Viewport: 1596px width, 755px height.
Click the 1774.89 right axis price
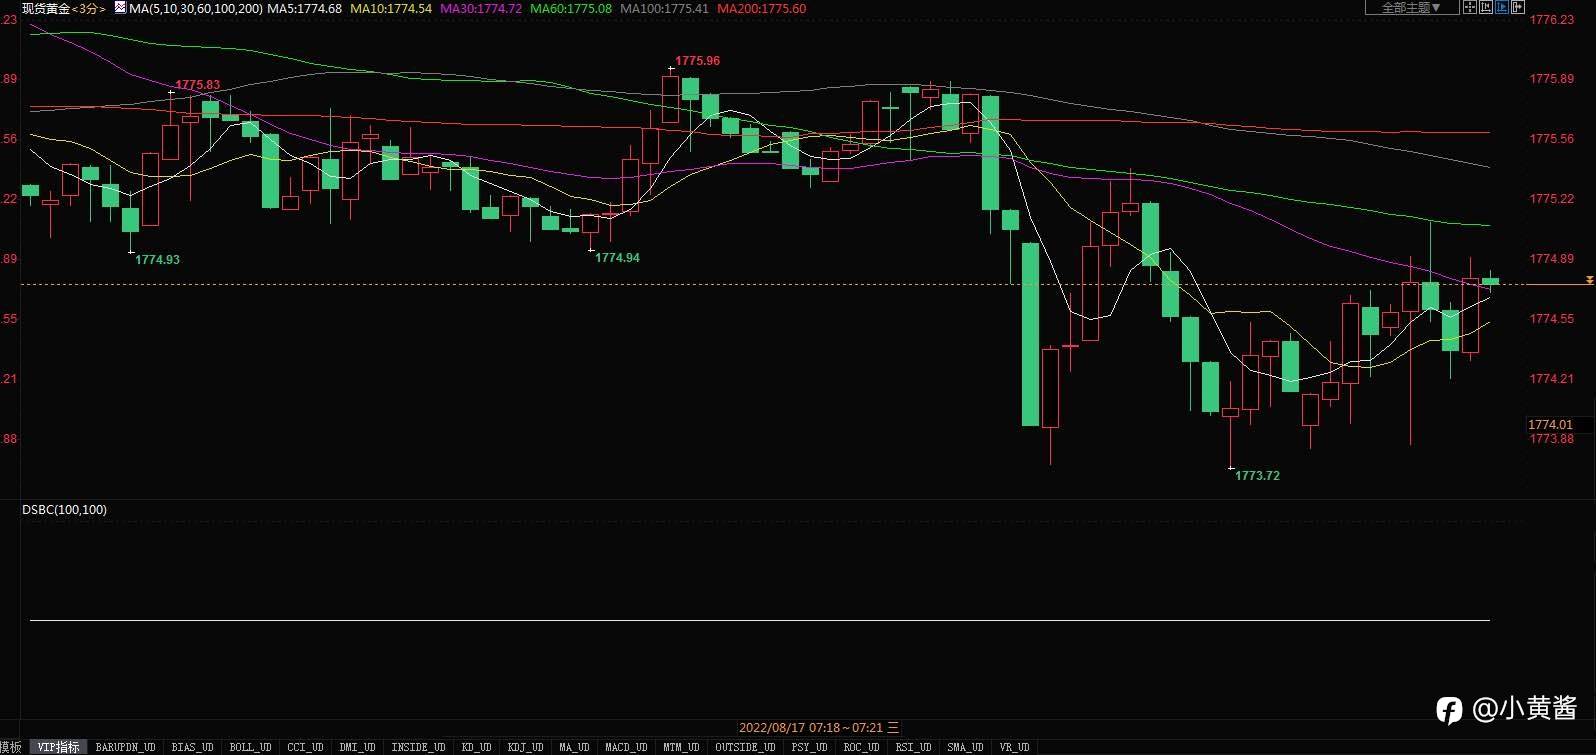coord(1552,259)
